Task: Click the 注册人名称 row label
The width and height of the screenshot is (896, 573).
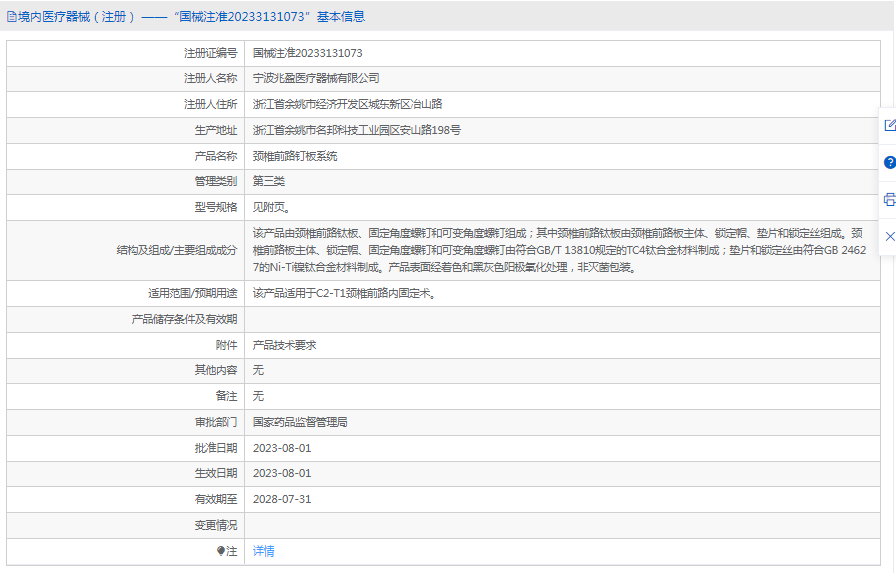Action: click(210, 78)
